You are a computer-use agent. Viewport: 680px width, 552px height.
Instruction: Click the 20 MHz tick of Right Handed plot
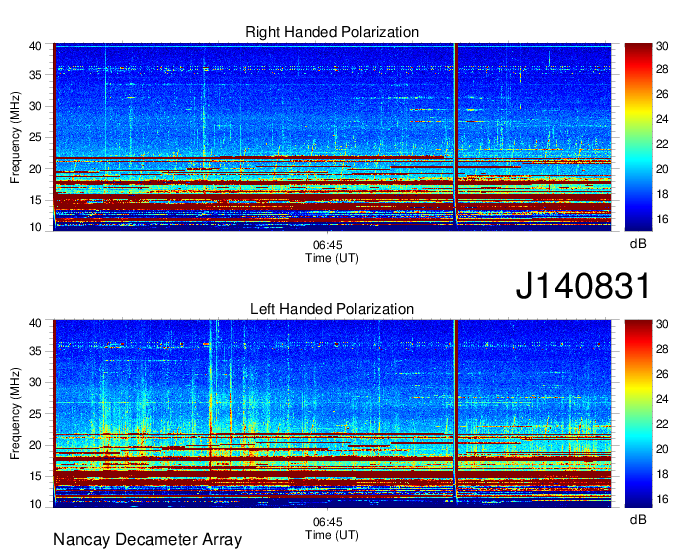(x=35, y=169)
